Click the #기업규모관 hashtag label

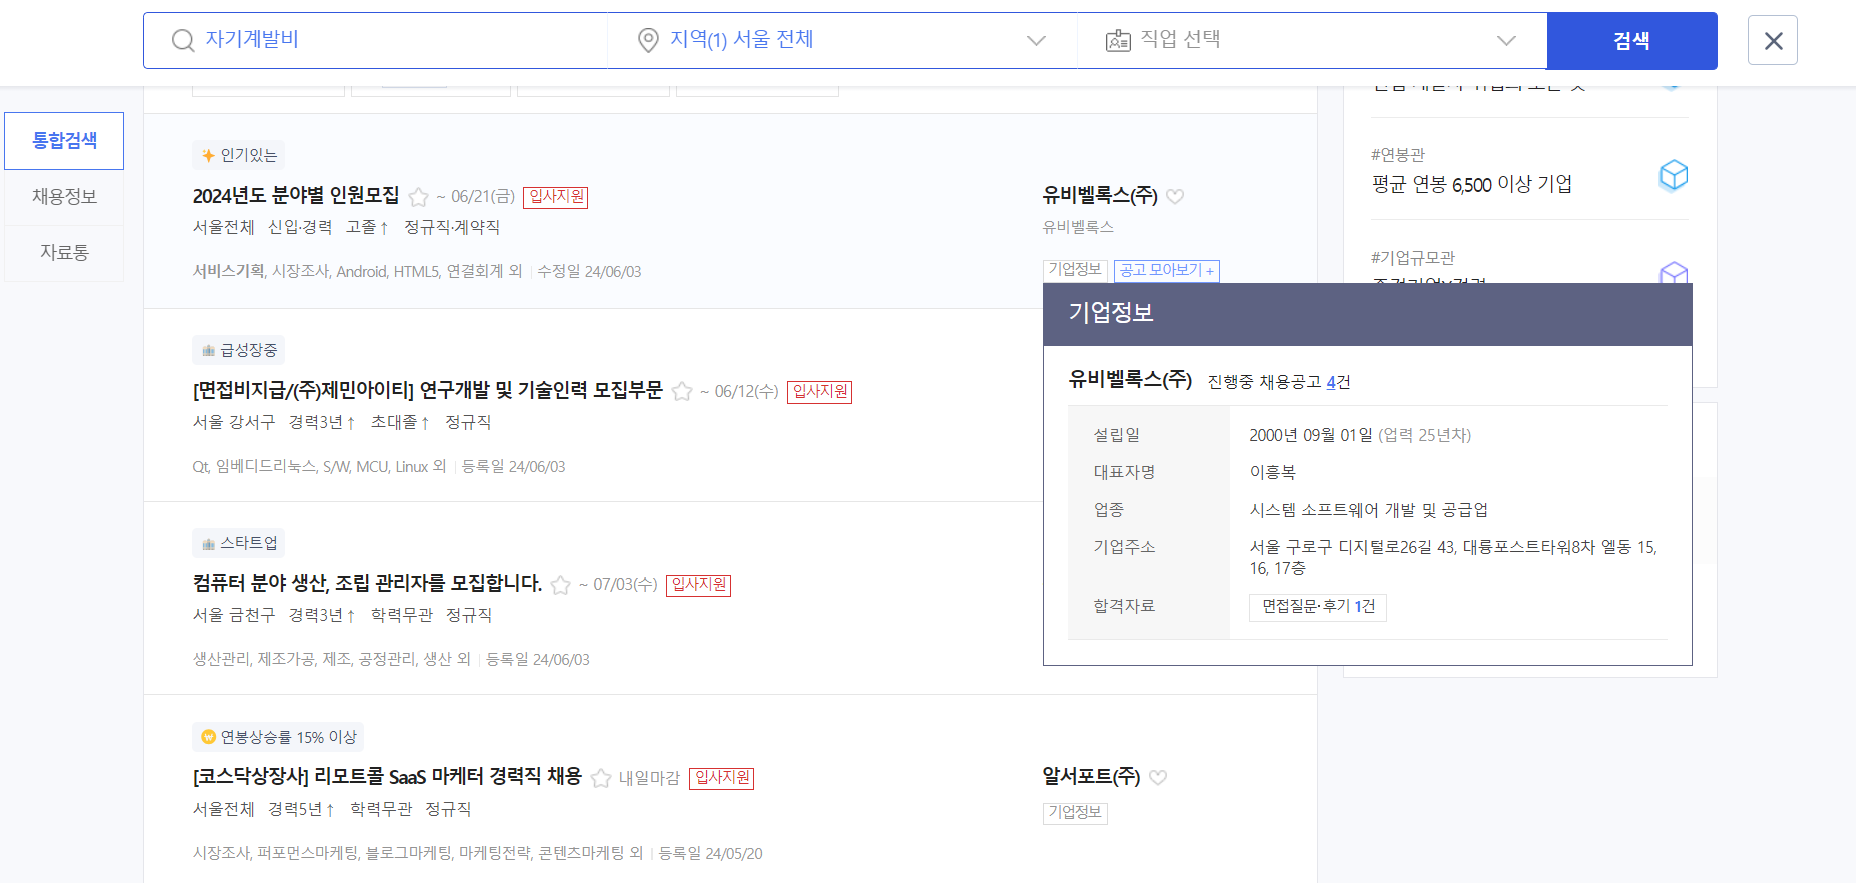click(x=1412, y=258)
